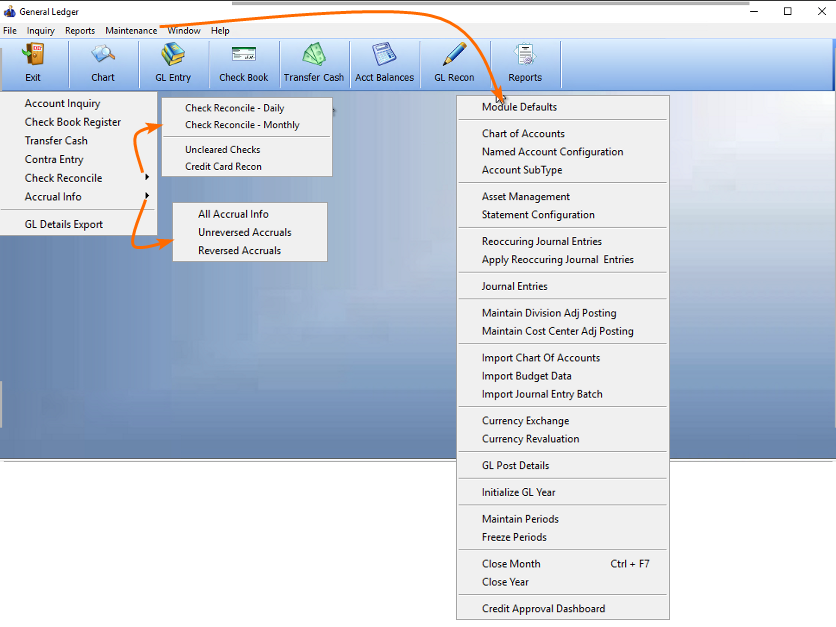Image resolution: width=836 pixels, height=627 pixels.
Task: Open the Maintenance menu
Action: [x=131, y=31]
